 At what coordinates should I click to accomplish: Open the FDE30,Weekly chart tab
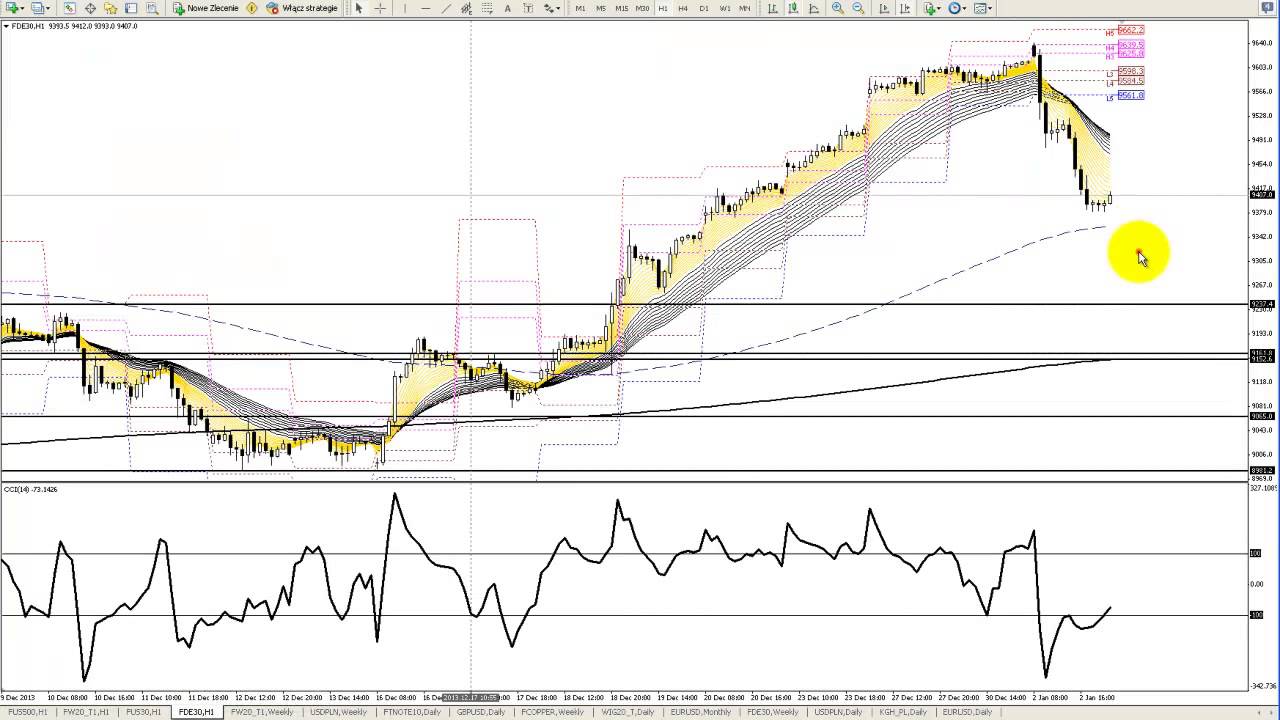(773, 712)
